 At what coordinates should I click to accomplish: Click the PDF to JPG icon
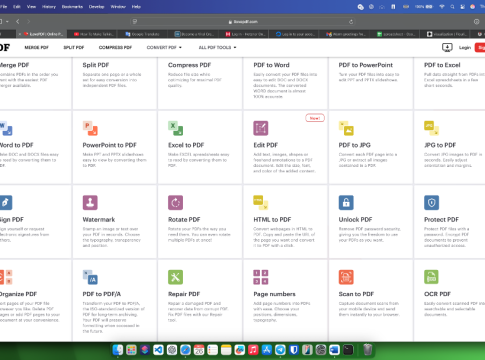tap(346, 128)
